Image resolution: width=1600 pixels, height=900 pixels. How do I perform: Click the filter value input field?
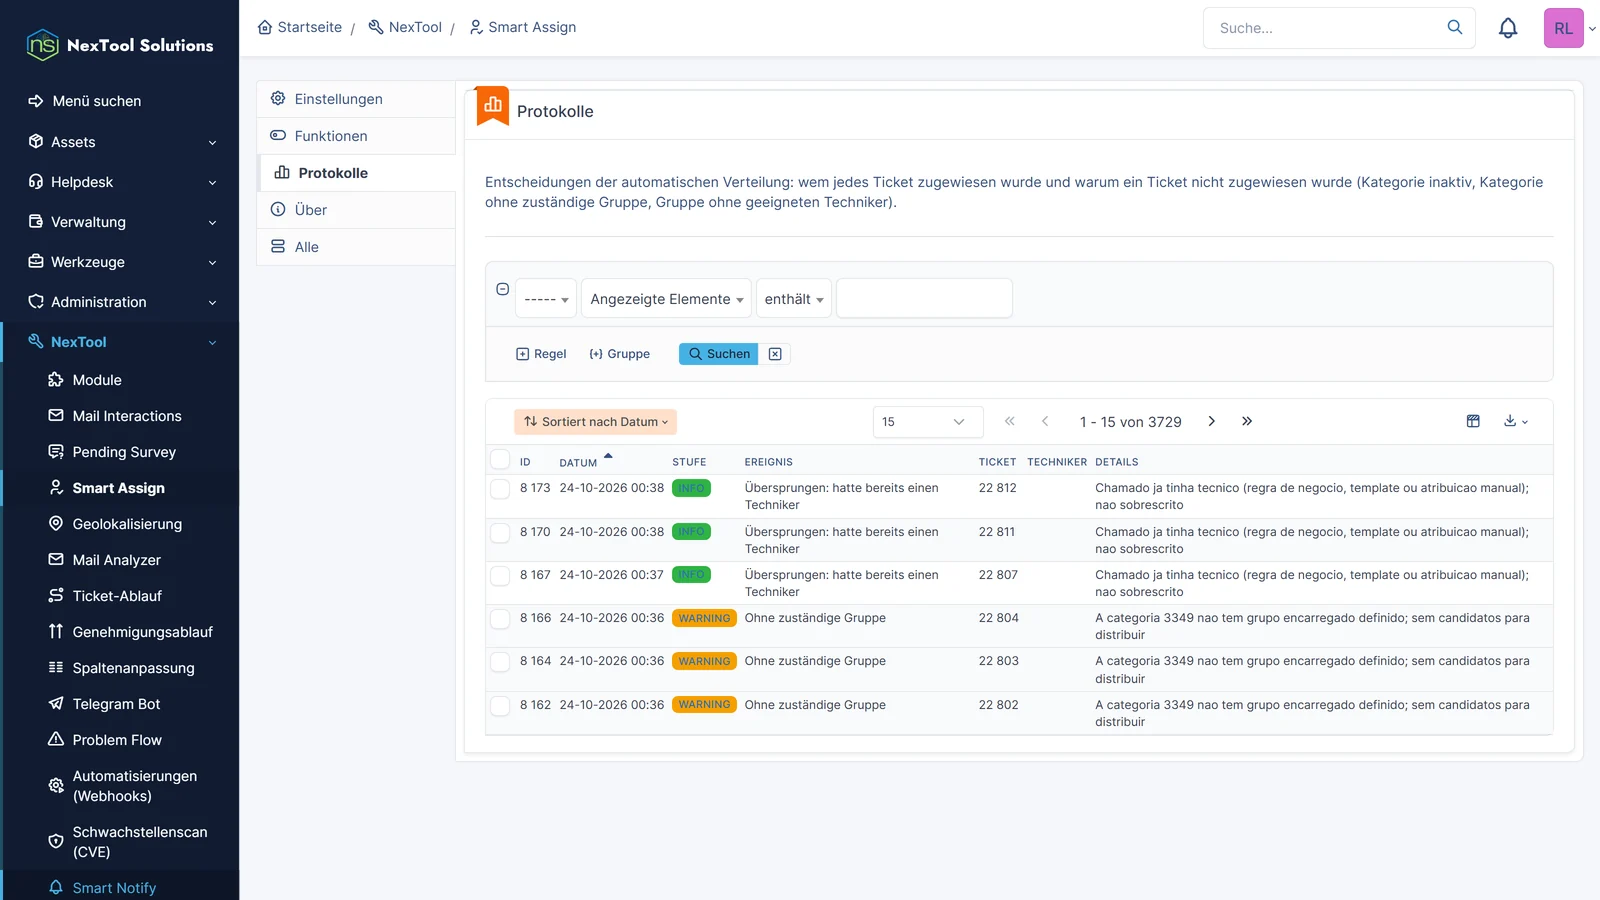pos(924,298)
